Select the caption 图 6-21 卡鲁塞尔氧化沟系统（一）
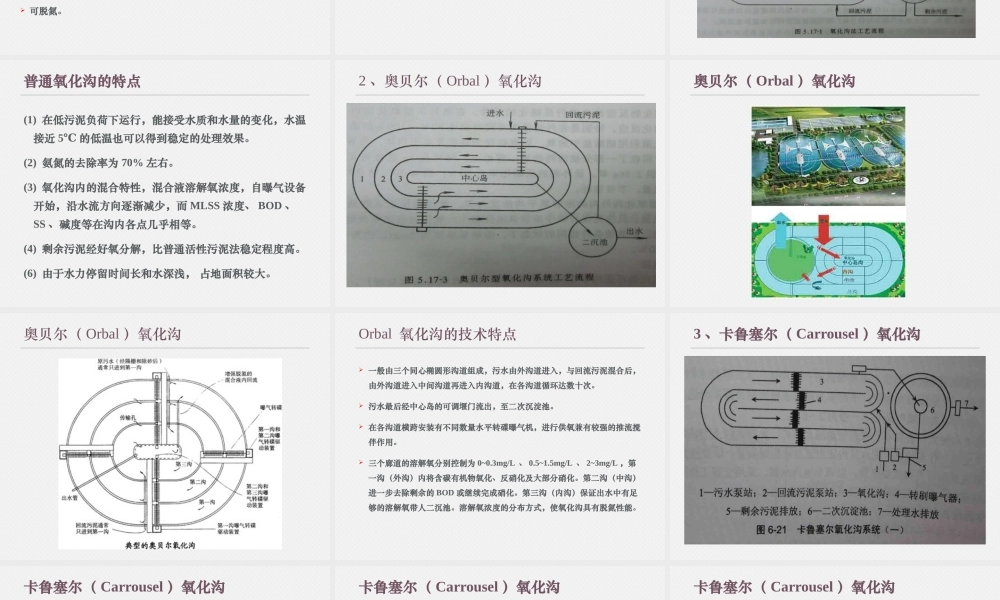The height and width of the screenshot is (600, 1000). click(830, 529)
